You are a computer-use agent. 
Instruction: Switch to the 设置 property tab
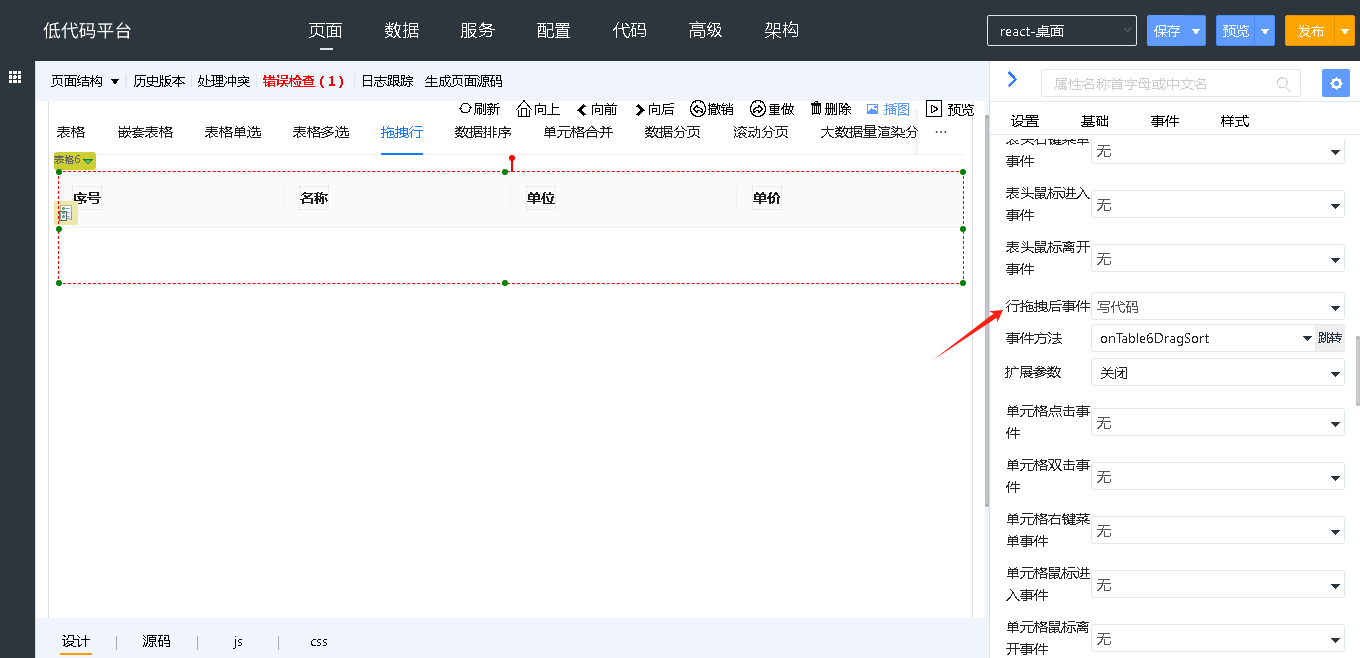[x=1025, y=121]
